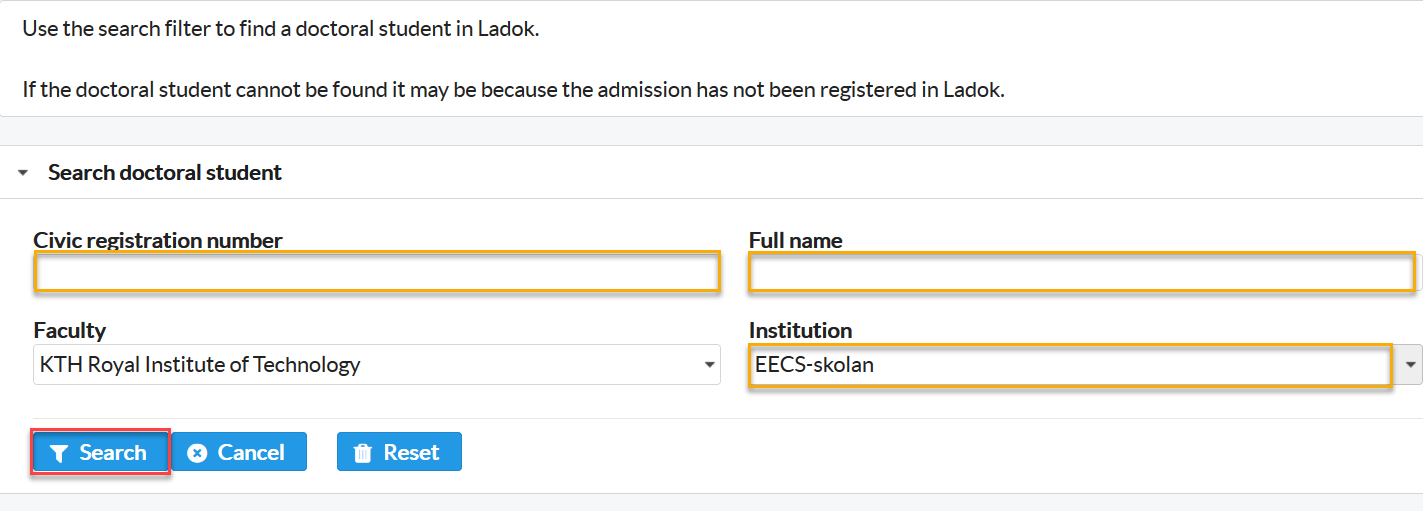The height and width of the screenshot is (511, 1423).
Task: Focus the Civic registration number input
Action: tap(377, 272)
